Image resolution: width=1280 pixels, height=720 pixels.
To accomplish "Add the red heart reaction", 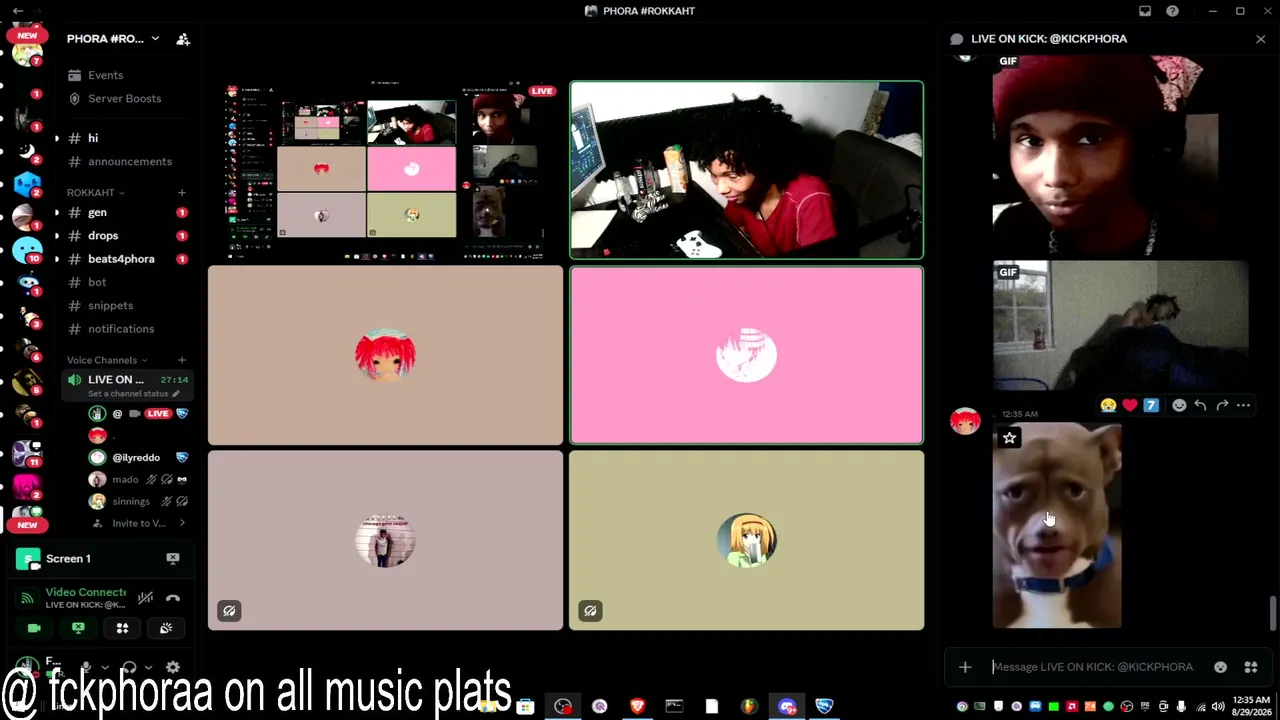I will (x=1130, y=405).
